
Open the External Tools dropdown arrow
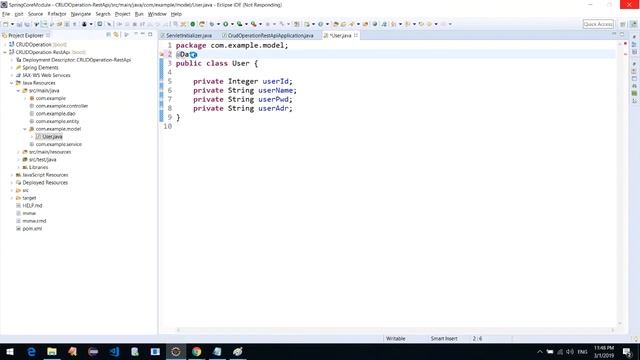[260, 24]
